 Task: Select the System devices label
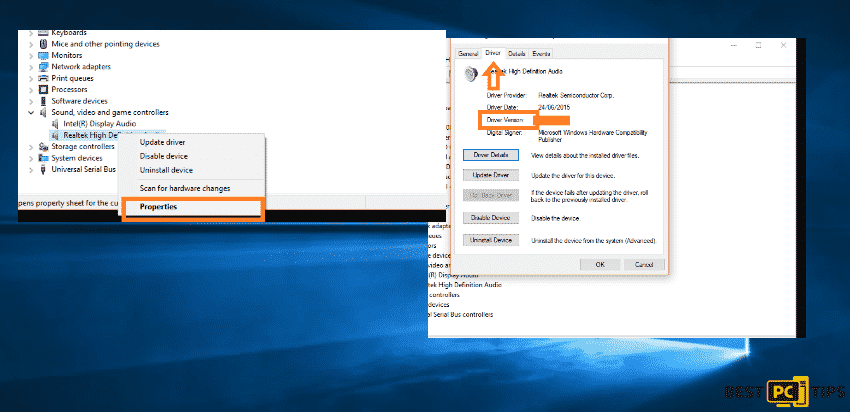[x=77, y=158]
